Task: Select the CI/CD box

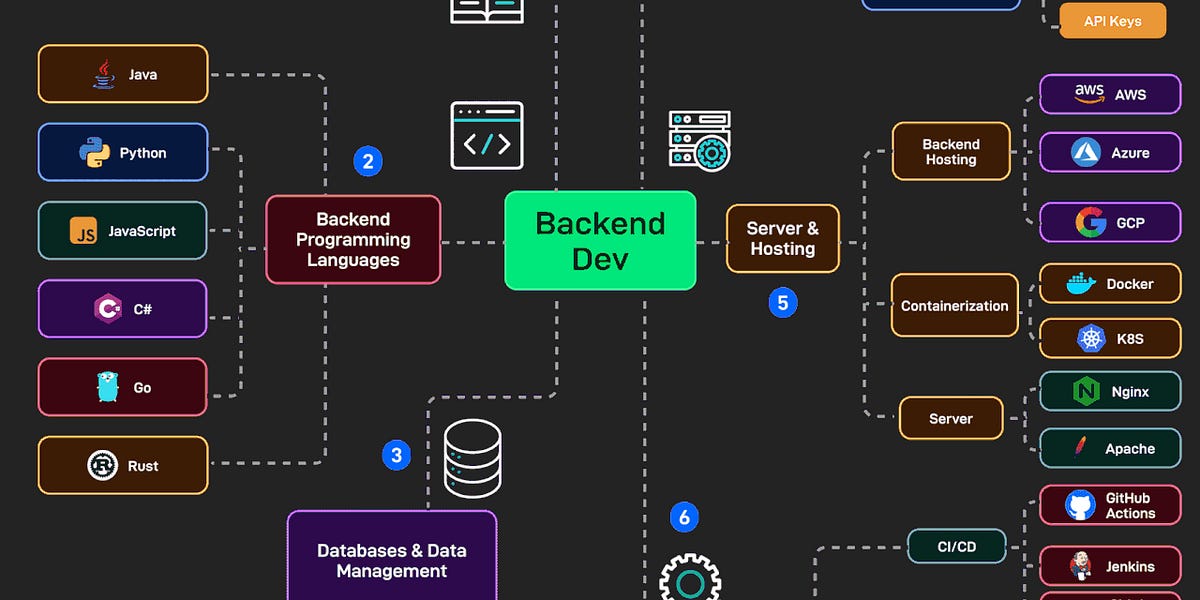Action: tap(957, 546)
